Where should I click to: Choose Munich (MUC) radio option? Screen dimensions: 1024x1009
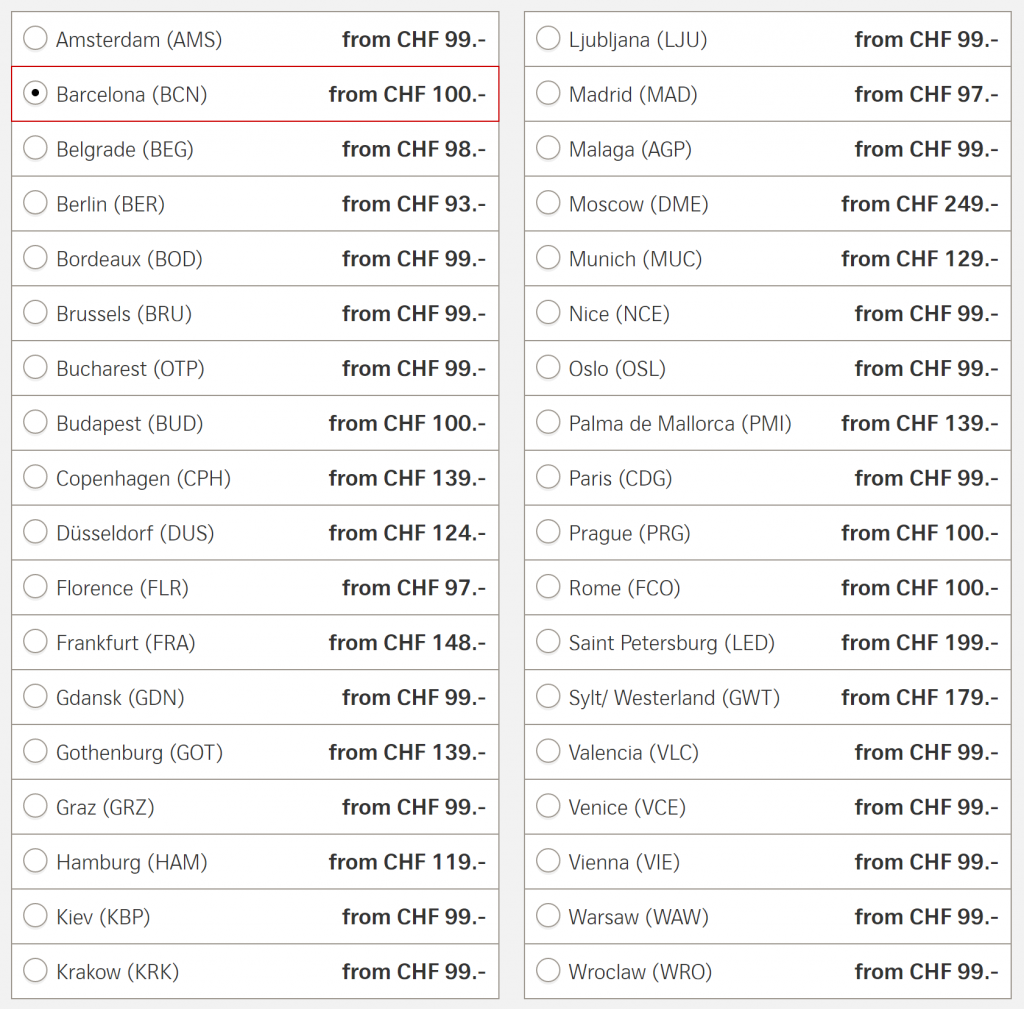(548, 259)
